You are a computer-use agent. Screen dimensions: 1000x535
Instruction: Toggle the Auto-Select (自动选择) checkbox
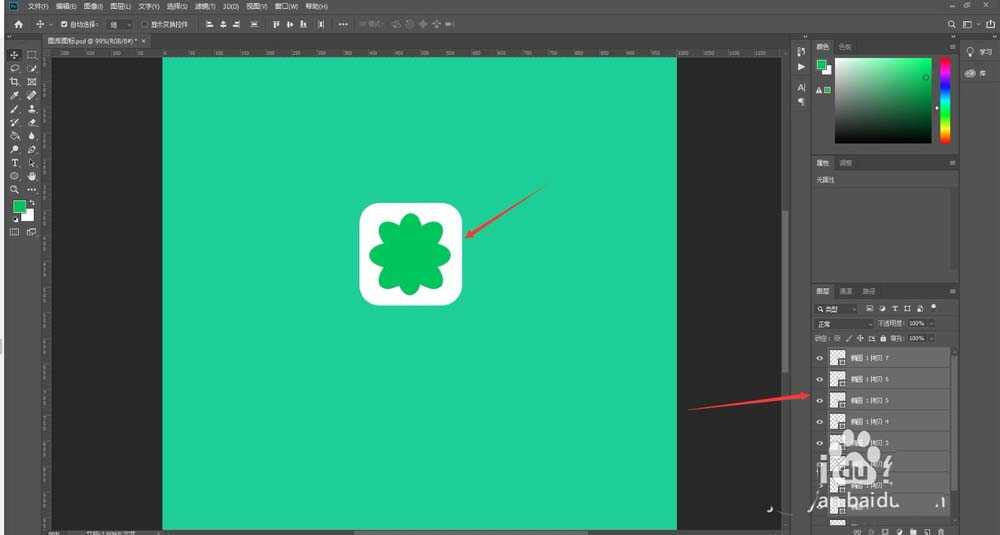coord(65,24)
